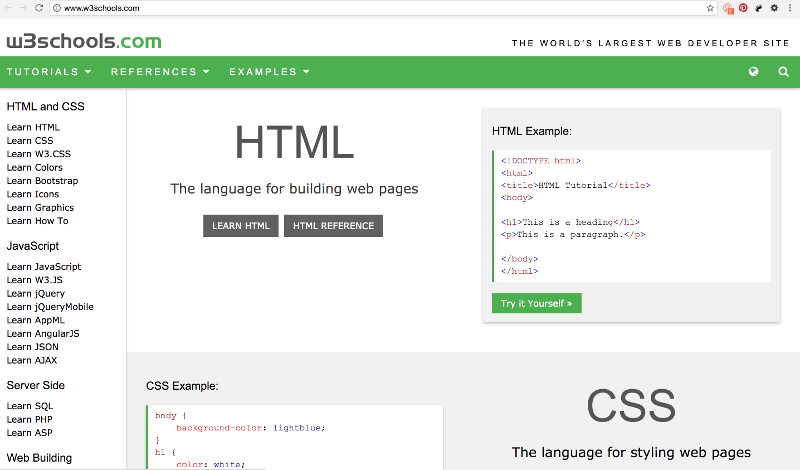Viewport: 800px width, 470px height.
Task: Click the LEARN HTML button
Action: 241,226
